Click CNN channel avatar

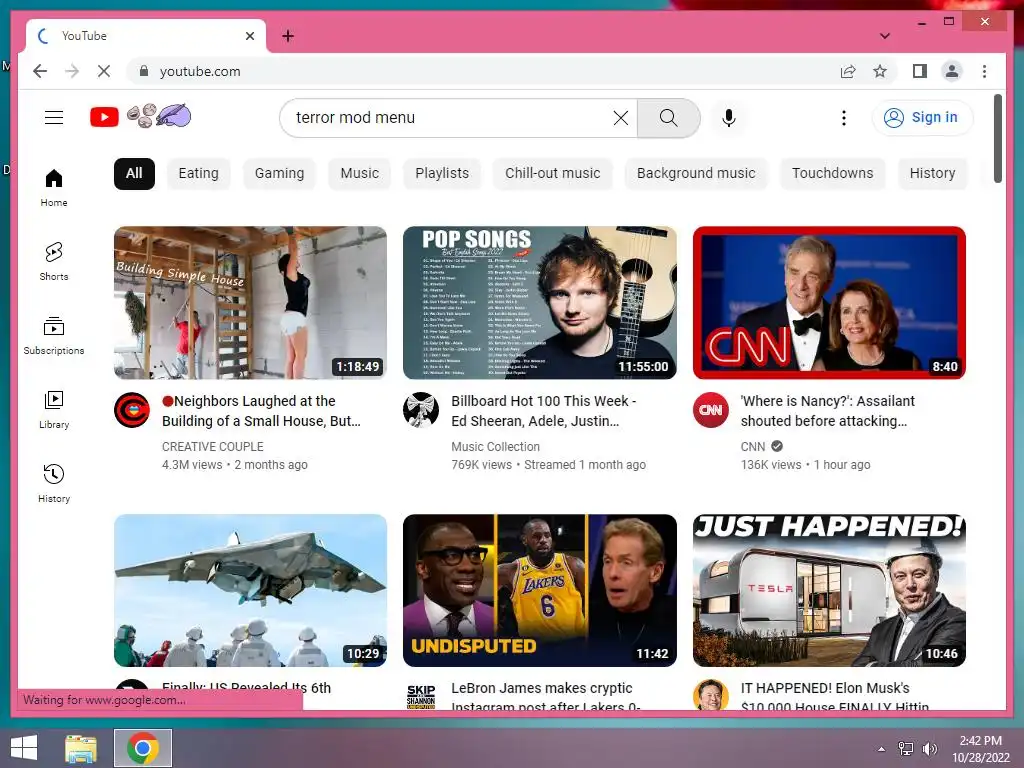[711, 410]
